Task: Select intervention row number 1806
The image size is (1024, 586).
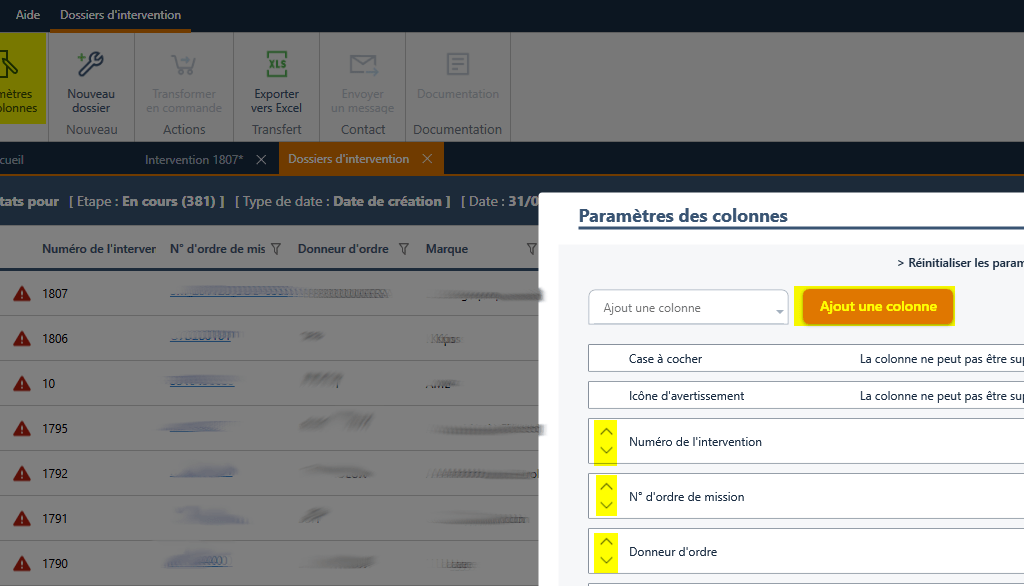Action: coord(55,339)
